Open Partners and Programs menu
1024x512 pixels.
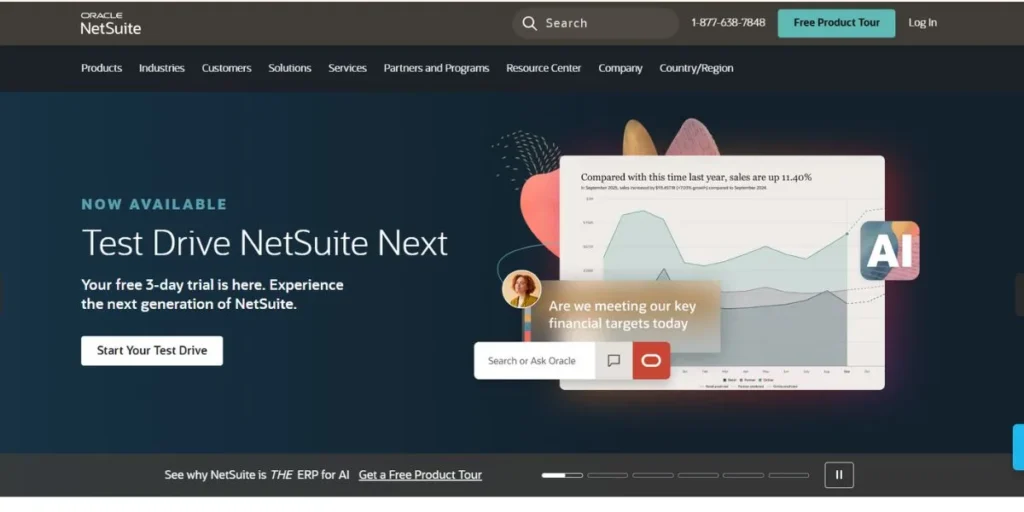(436, 68)
